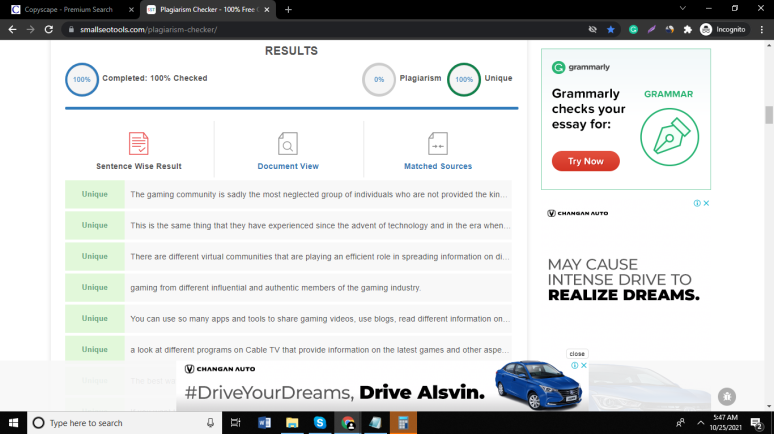
Task: Open the notification center icon
Action: (x=756, y=423)
